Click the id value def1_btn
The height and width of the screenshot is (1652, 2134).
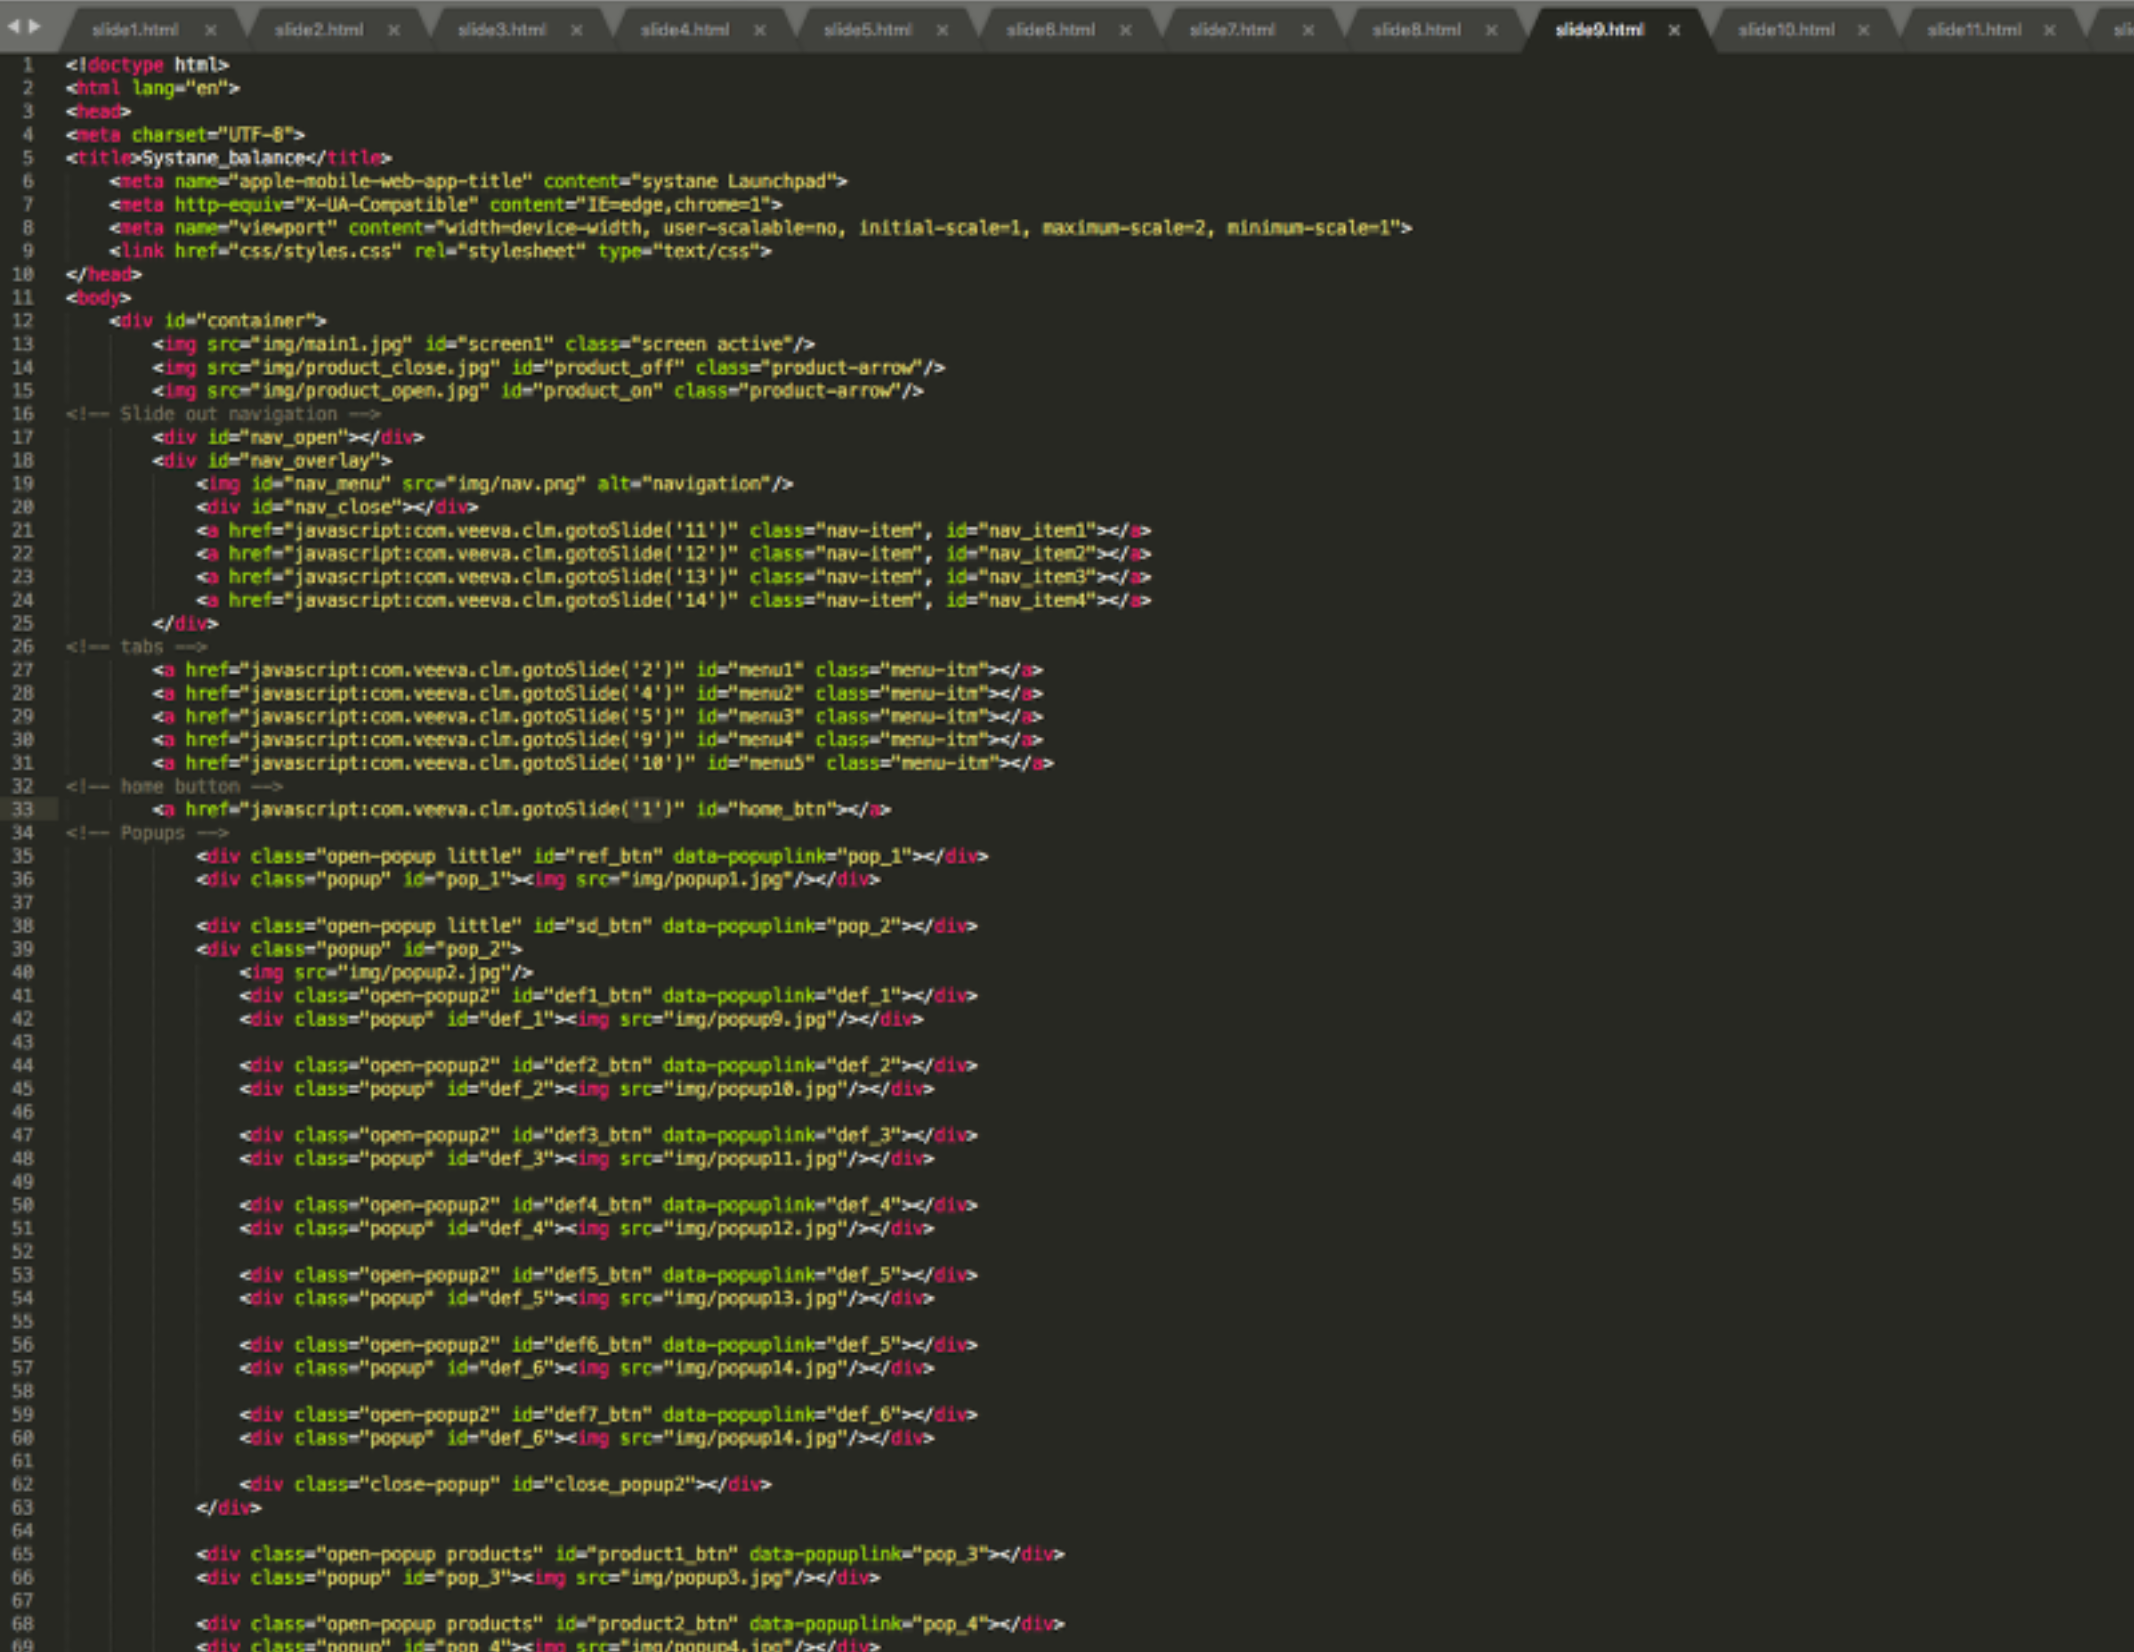click(598, 996)
